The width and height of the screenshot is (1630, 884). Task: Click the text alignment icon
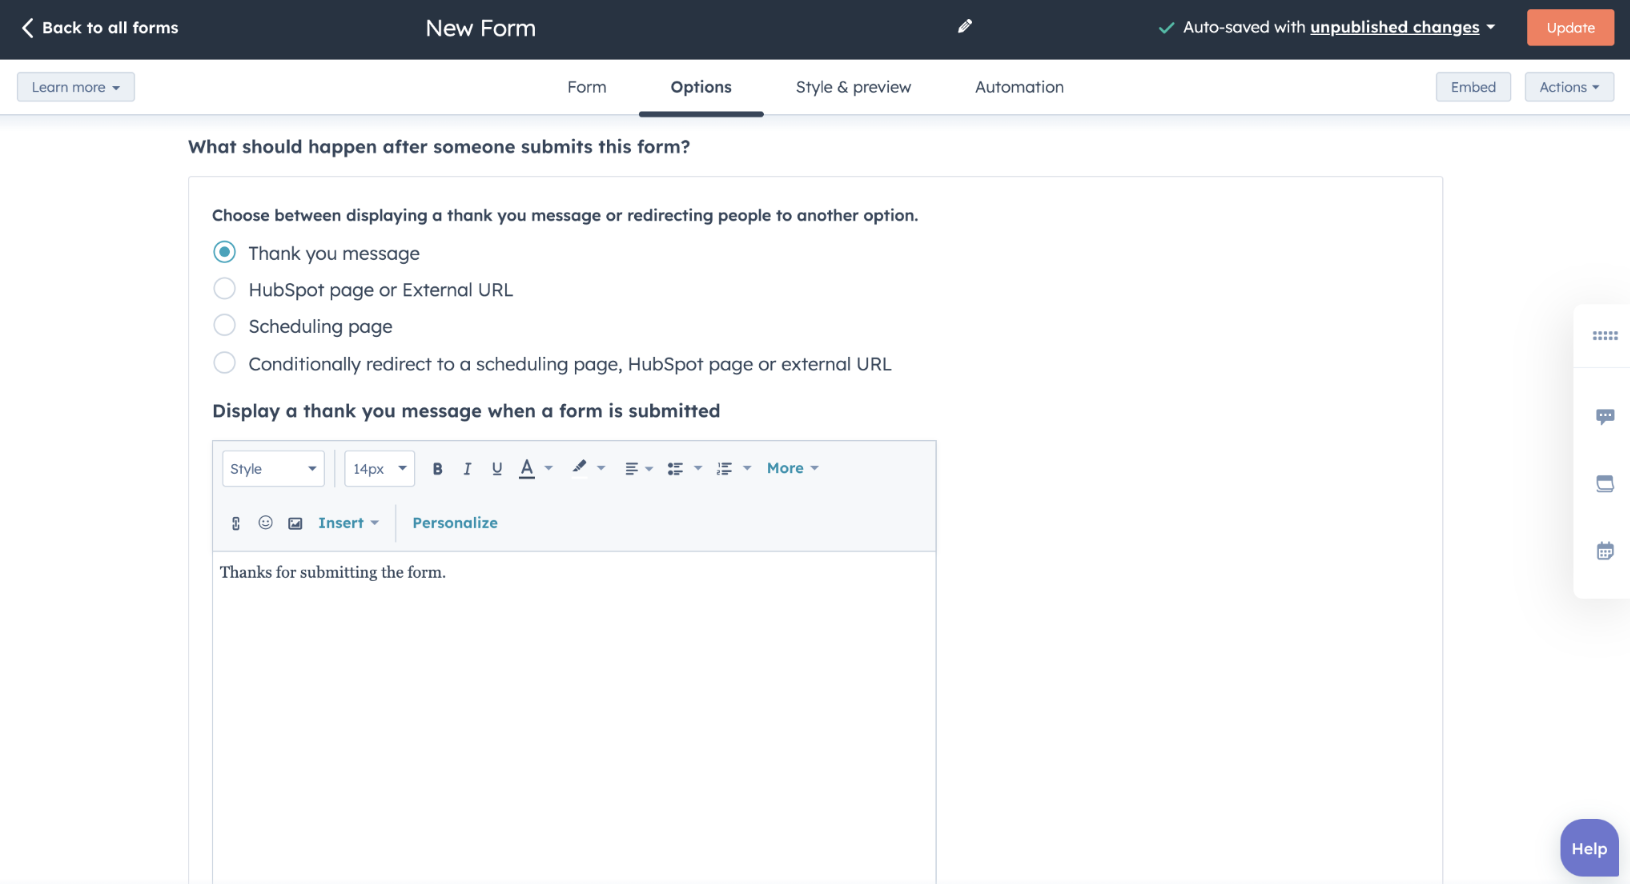click(631, 469)
